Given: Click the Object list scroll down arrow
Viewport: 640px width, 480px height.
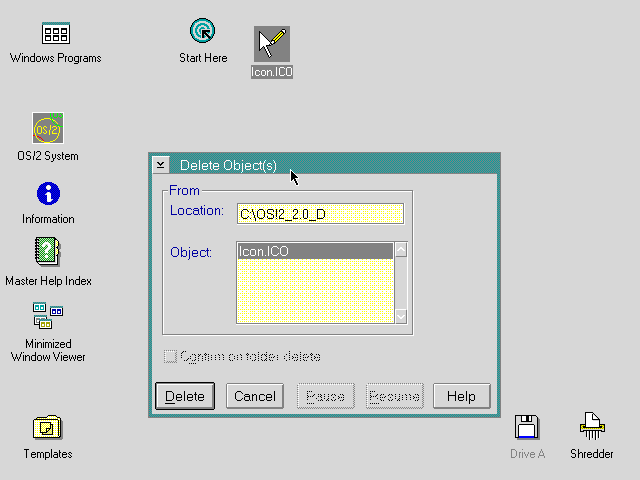Looking at the screenshot, I should click(401, 316).
